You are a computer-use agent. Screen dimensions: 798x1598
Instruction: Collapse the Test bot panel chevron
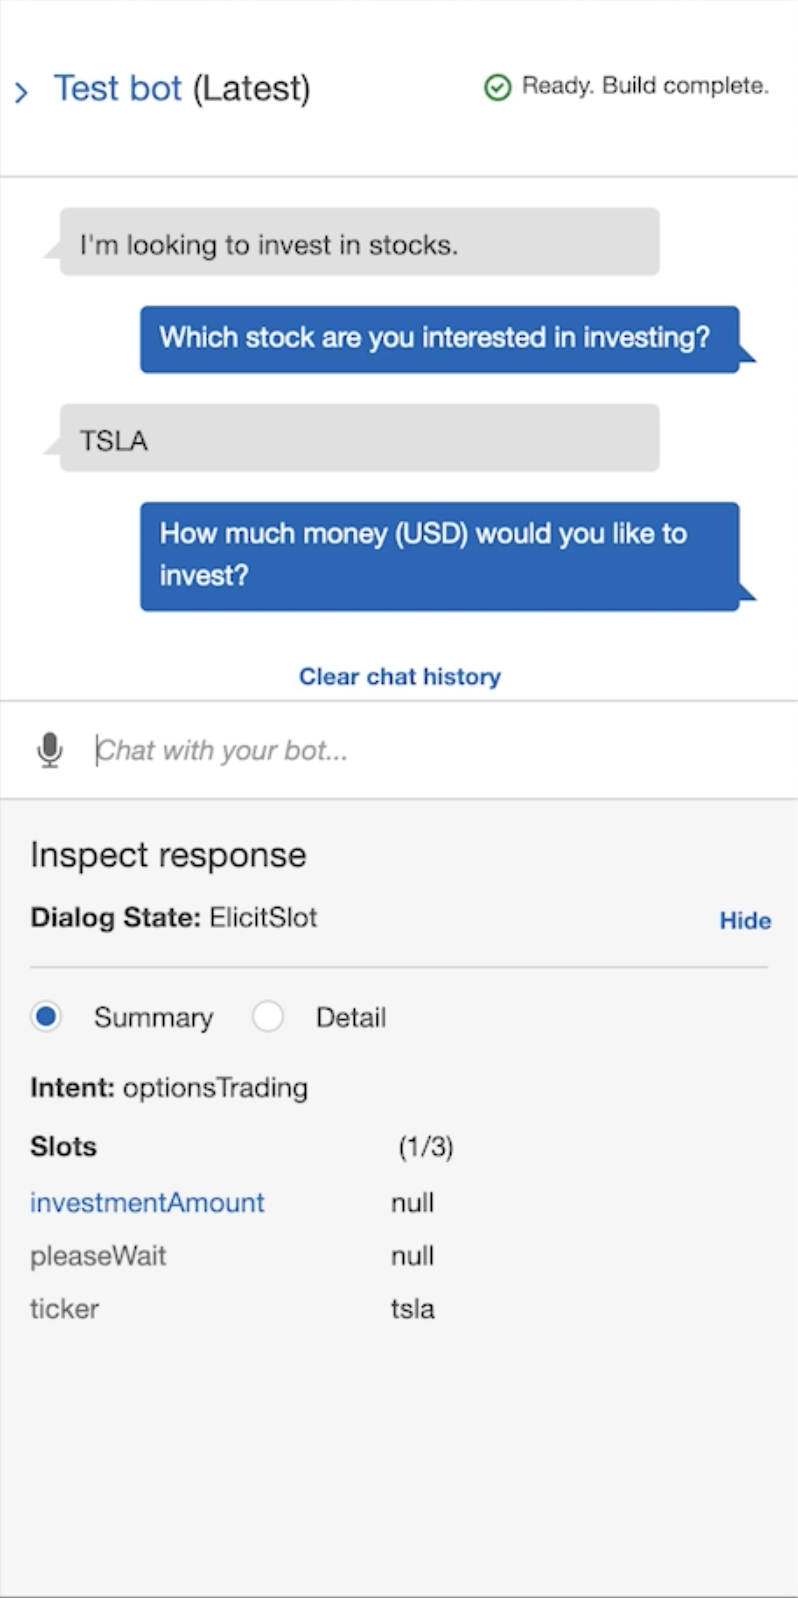[x=21, y=91]
